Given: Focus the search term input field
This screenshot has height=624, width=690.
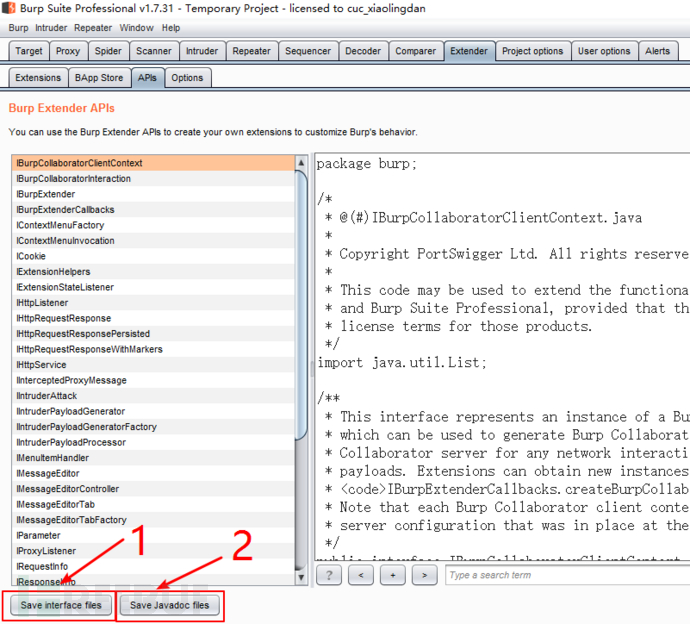Looking at the screenshot, I should (x=568, y=575).
